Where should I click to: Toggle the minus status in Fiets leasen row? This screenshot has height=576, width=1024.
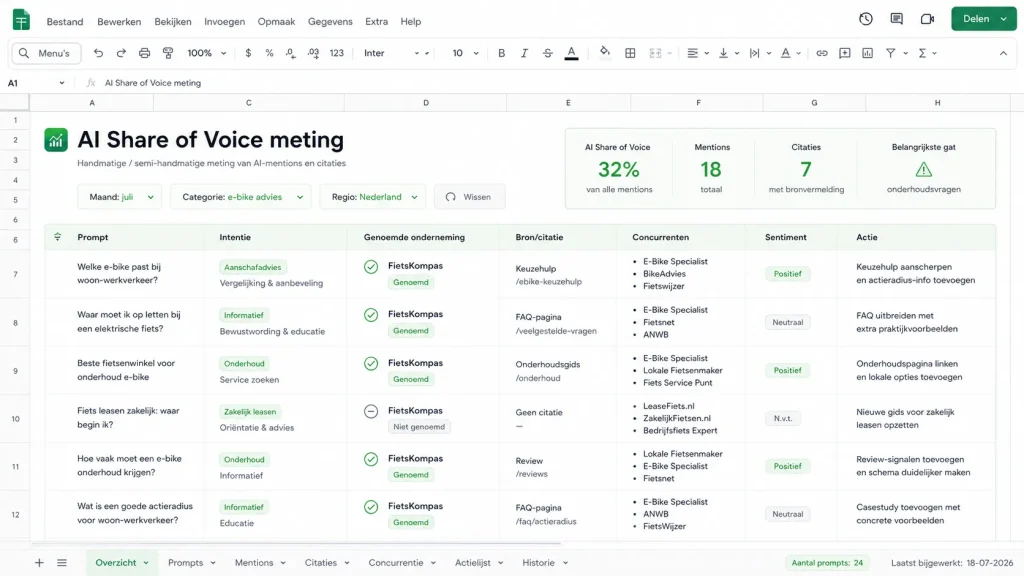click(371, 411)
